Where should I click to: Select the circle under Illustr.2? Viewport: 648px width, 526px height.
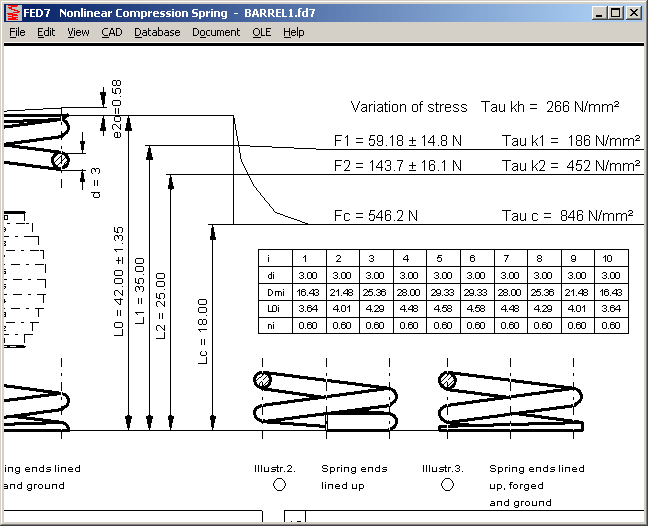pos(279,484)
